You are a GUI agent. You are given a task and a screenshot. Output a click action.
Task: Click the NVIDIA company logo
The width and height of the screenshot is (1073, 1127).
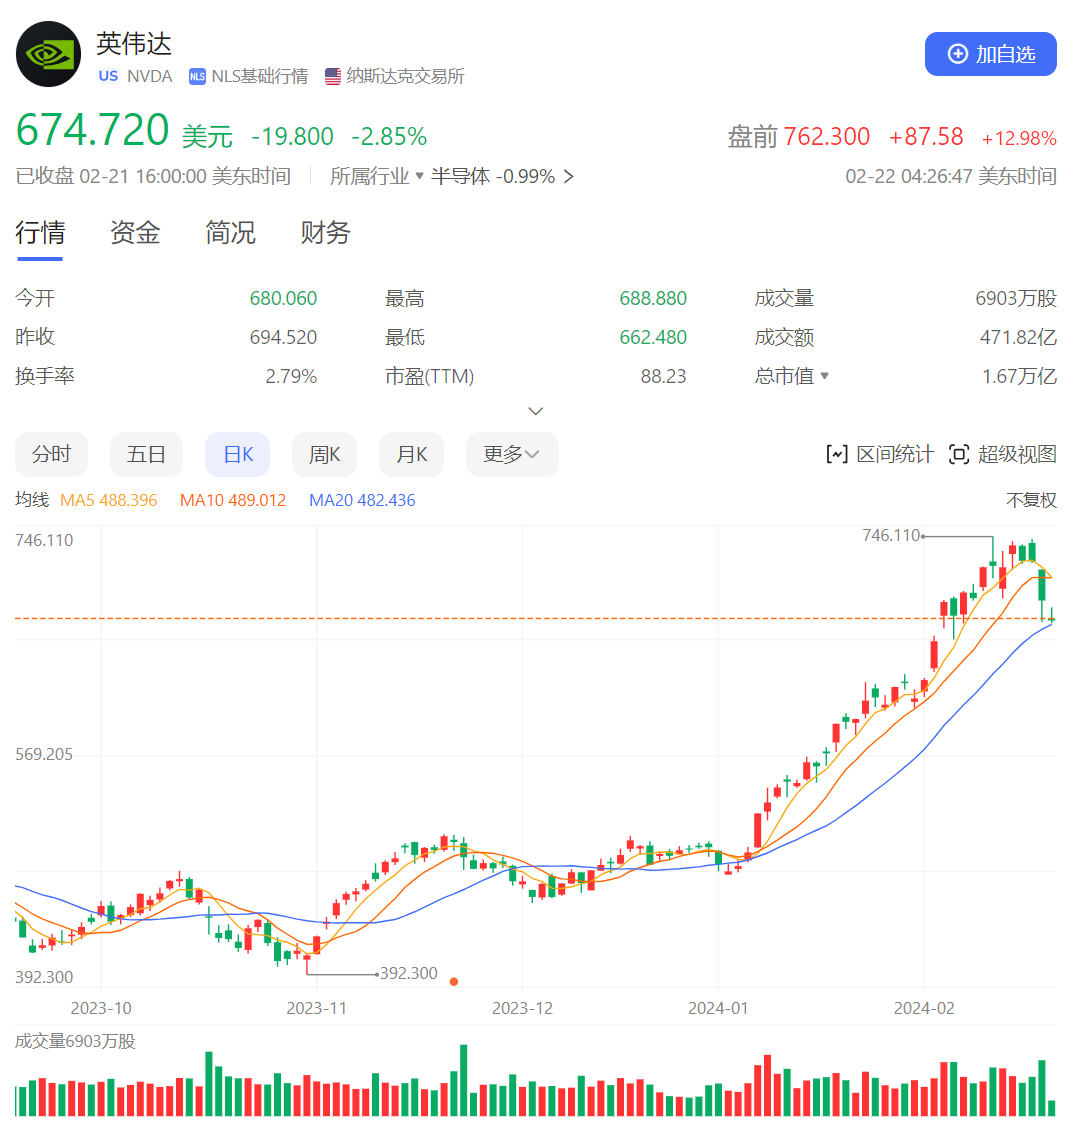pos(47,54)
